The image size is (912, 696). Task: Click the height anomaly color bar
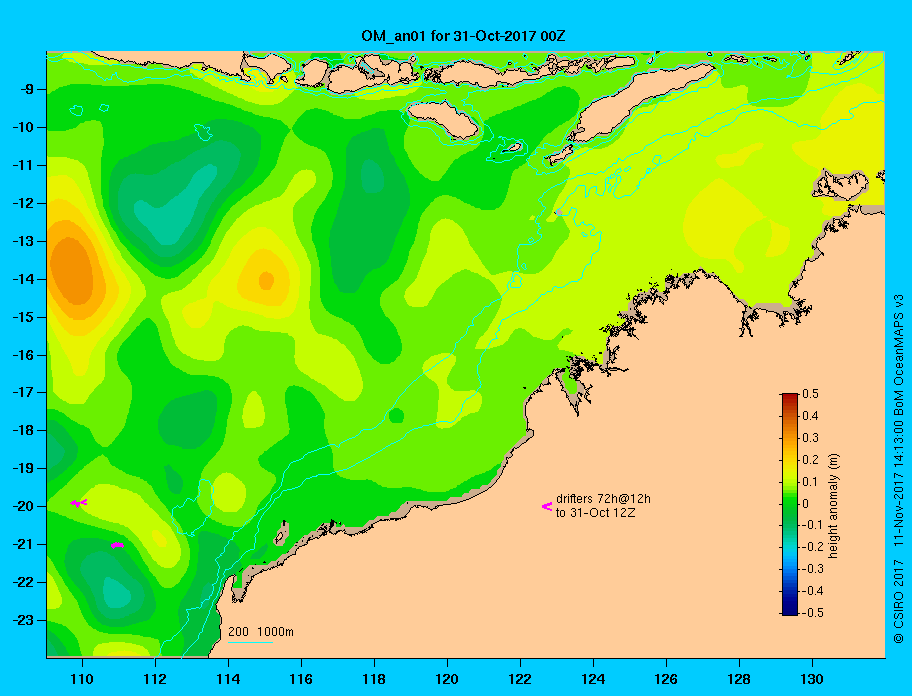pyautogui.click(x=790, y=504)
